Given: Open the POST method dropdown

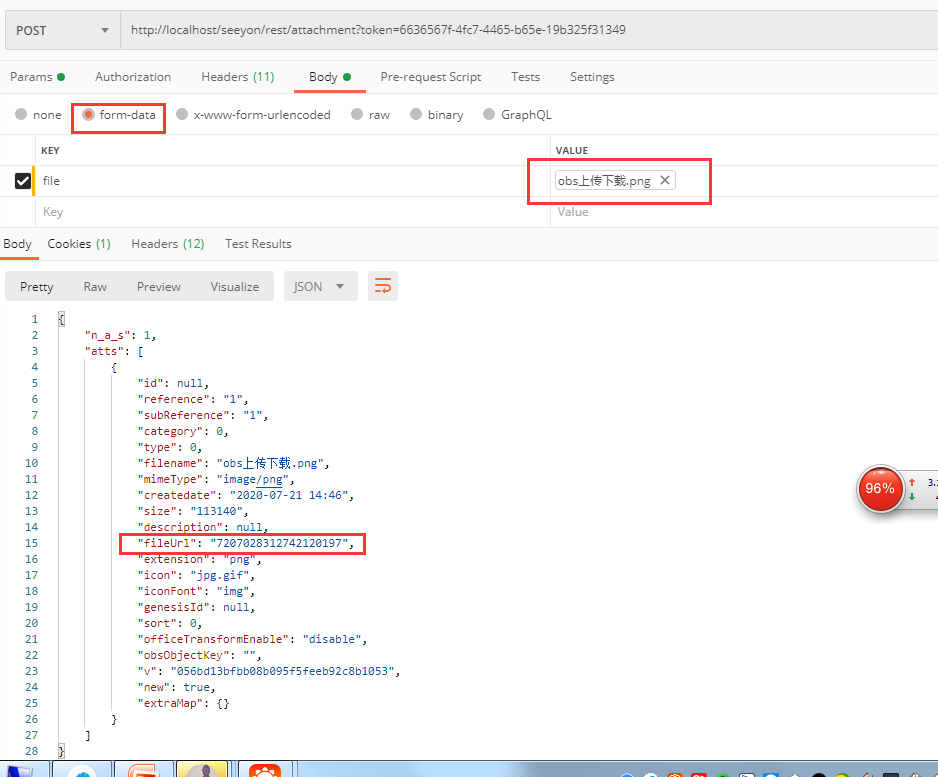Looking at the screenshot, I should [x=62, y=30].
